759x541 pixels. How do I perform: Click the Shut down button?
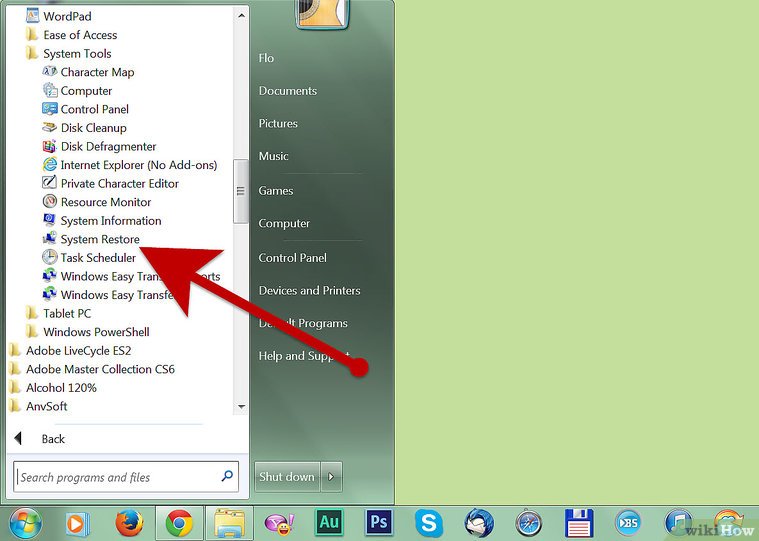[287, 477]
